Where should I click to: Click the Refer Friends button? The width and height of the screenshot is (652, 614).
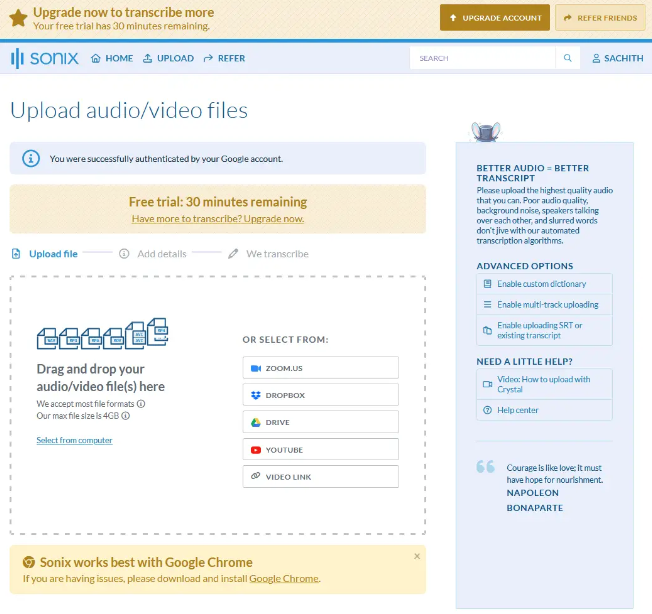click(600, 18)
